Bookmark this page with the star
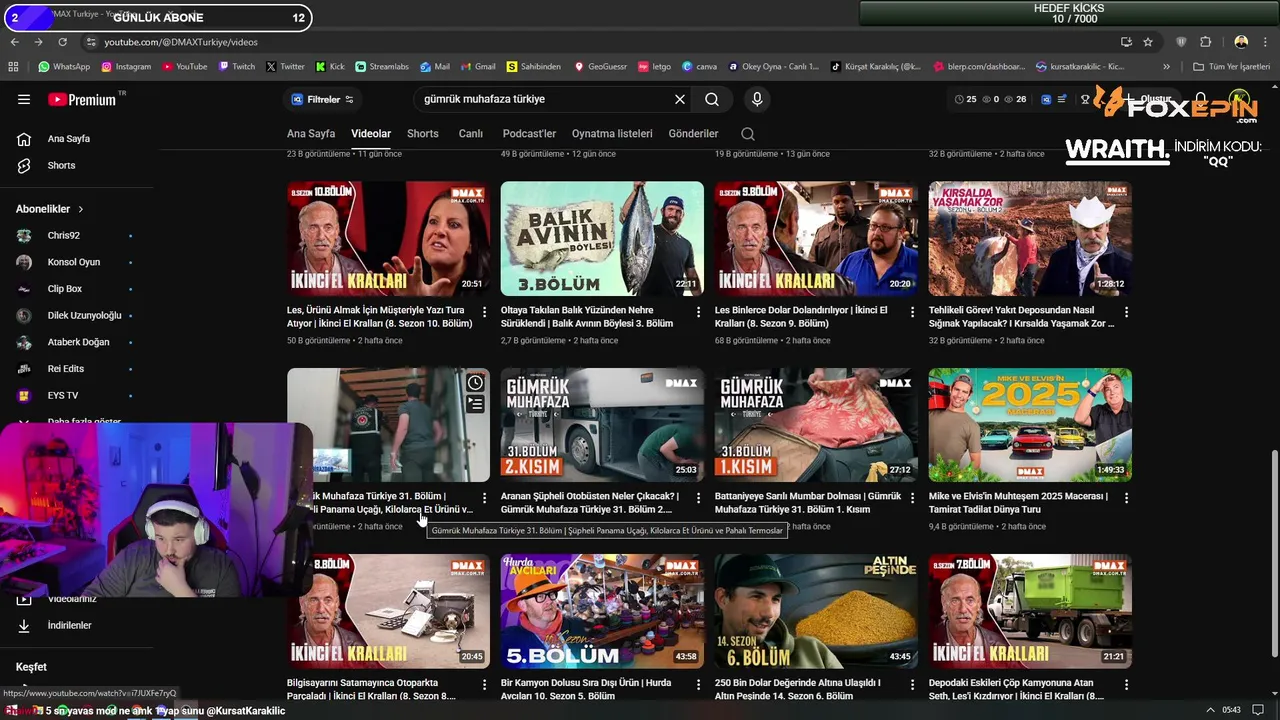Viewport: 1280px width, 720px height. [x=1148, y=42]
